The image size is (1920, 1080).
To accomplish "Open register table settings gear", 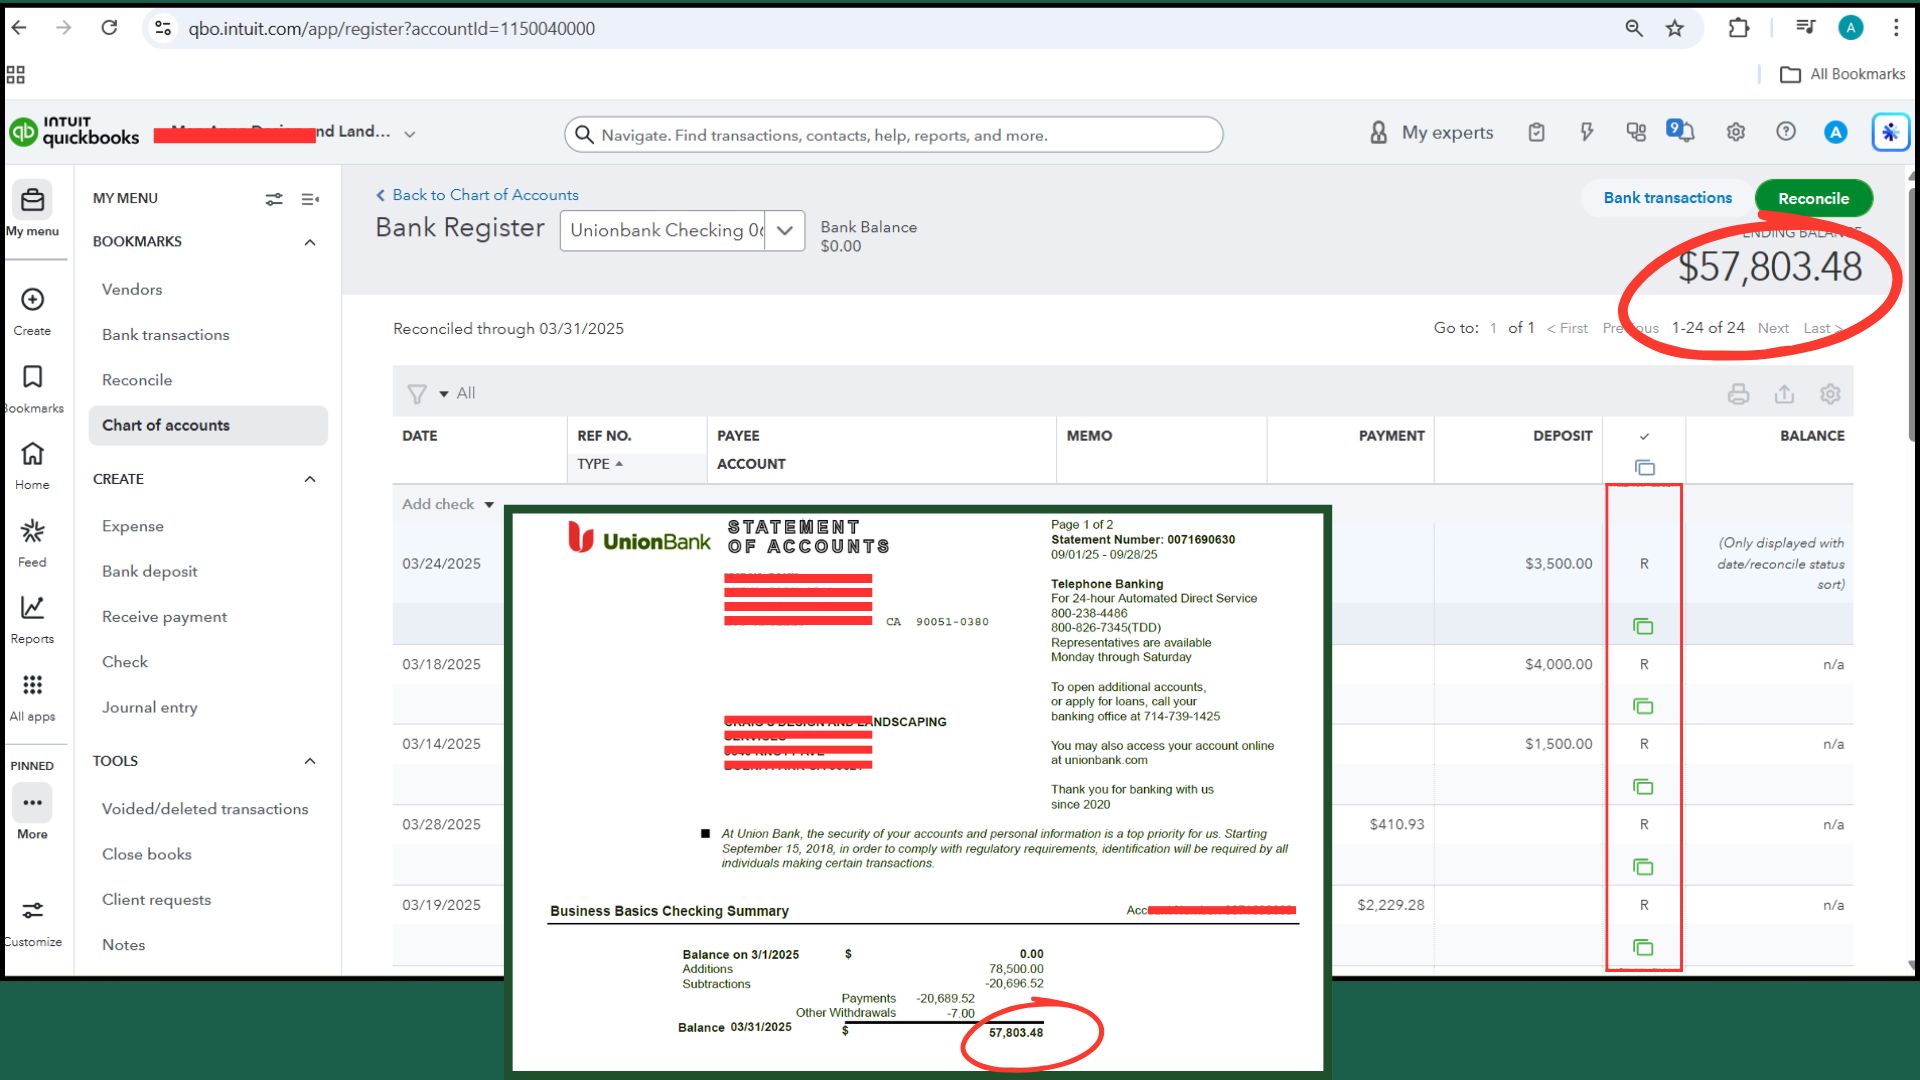I will [1830, 394].
